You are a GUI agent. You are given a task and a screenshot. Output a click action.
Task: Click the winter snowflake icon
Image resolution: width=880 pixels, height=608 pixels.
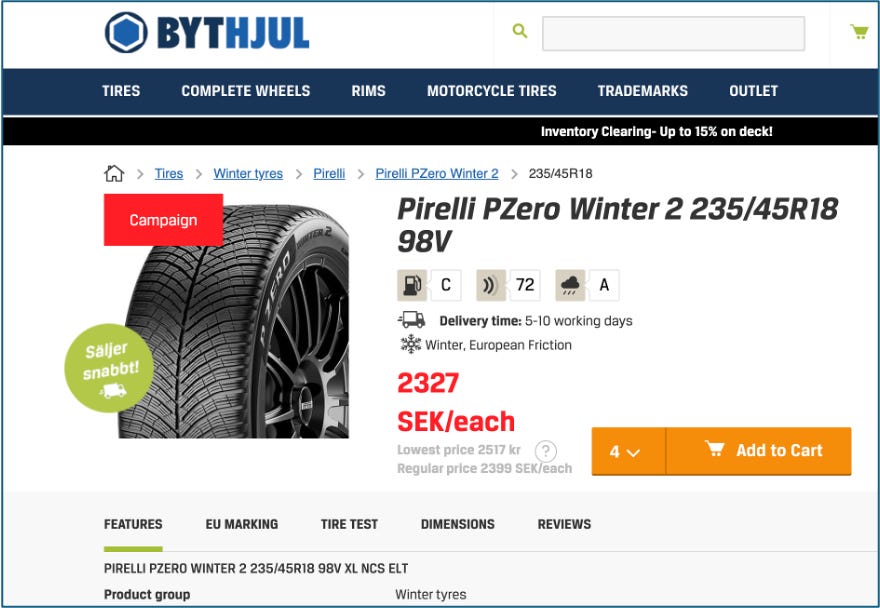[410, 344]
